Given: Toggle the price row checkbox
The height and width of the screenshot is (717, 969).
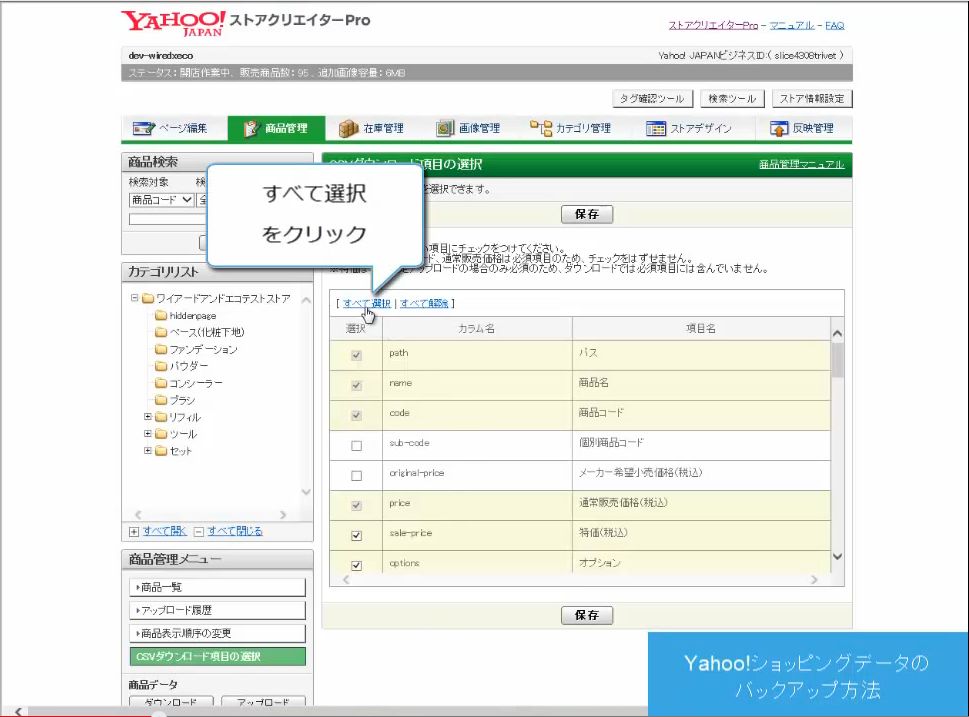Looking at the screenshot, I should pos(357,506).
